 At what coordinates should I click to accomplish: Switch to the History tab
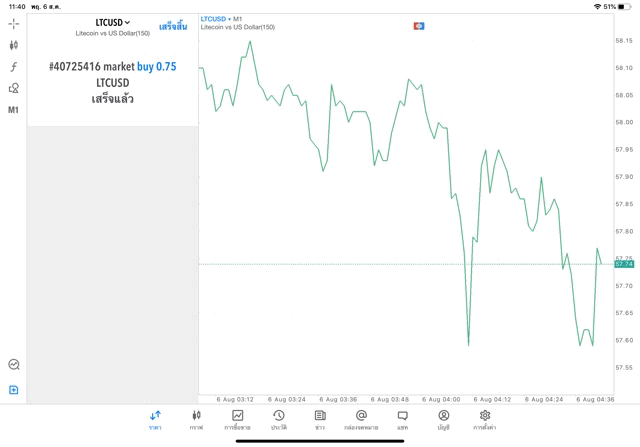coord(278,419)
